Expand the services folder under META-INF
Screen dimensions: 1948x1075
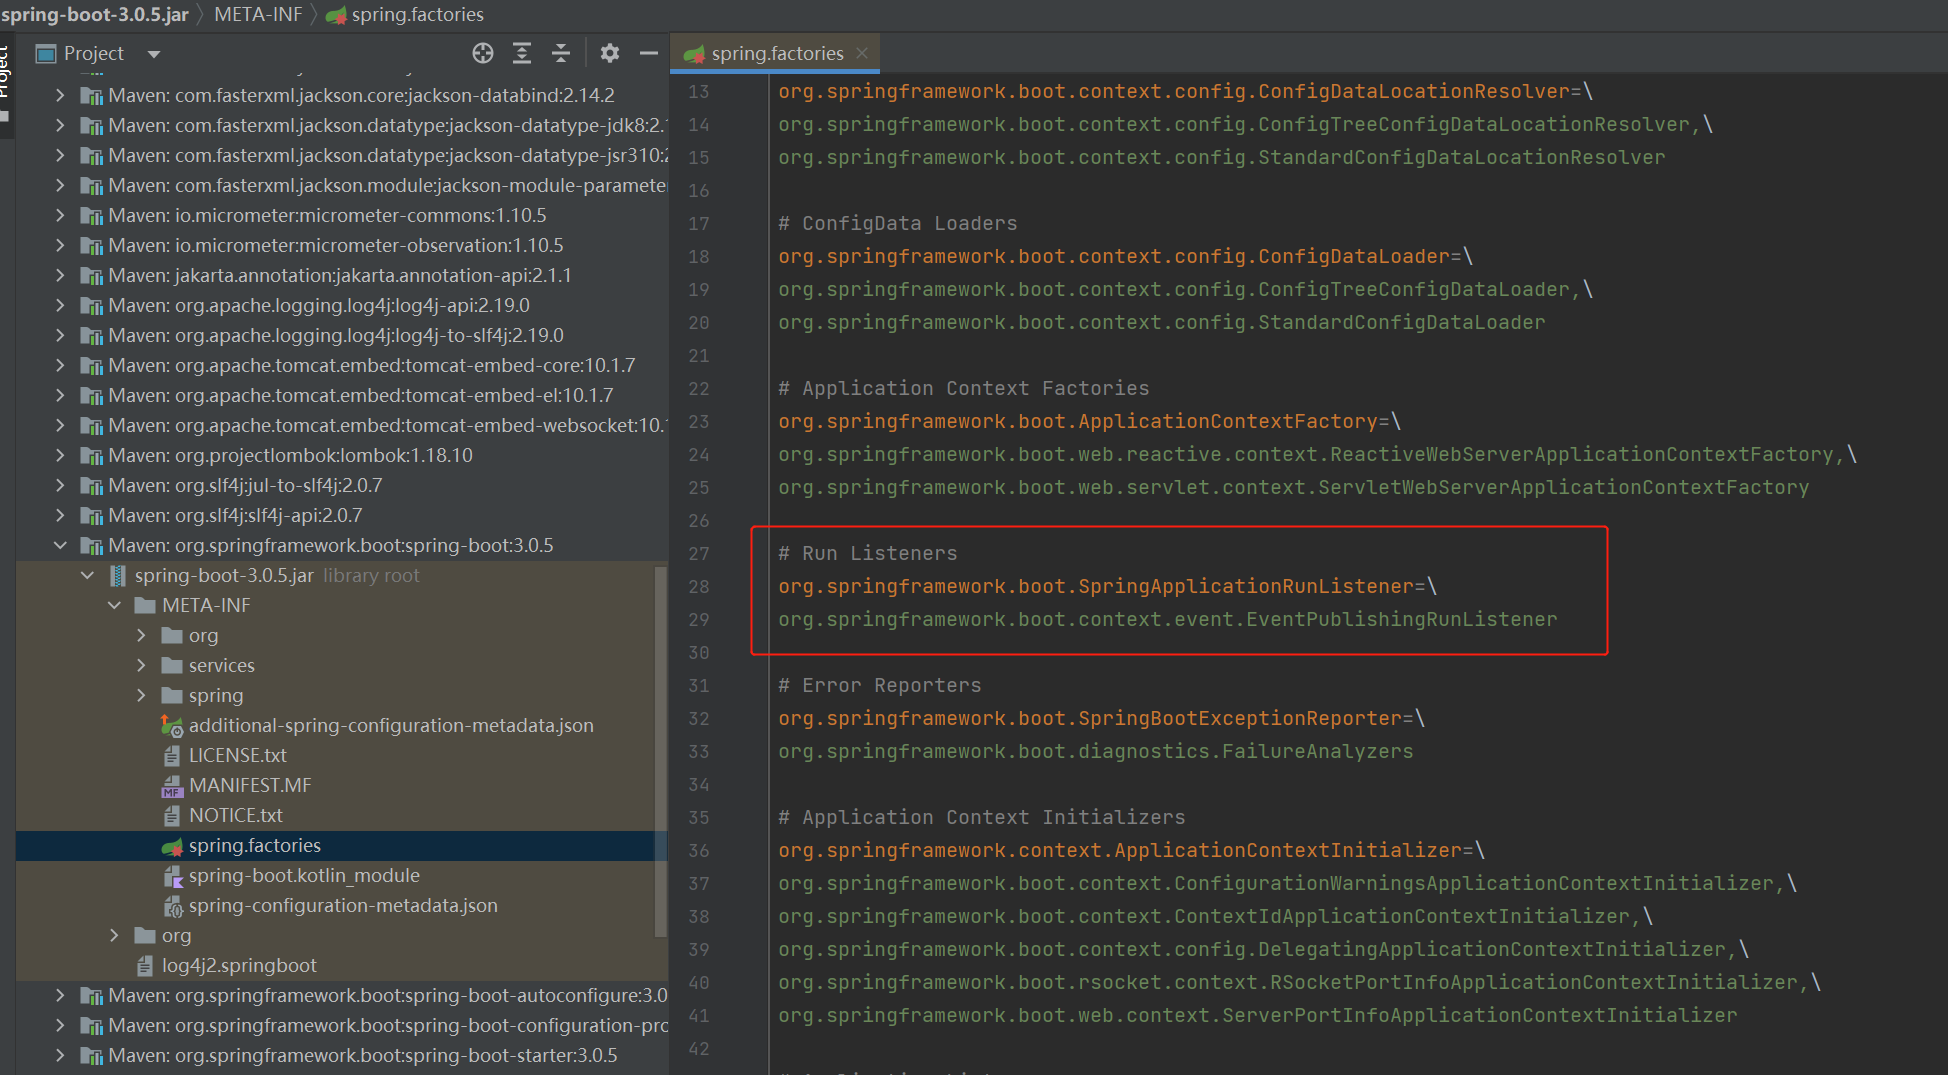[x=140, y=665]
